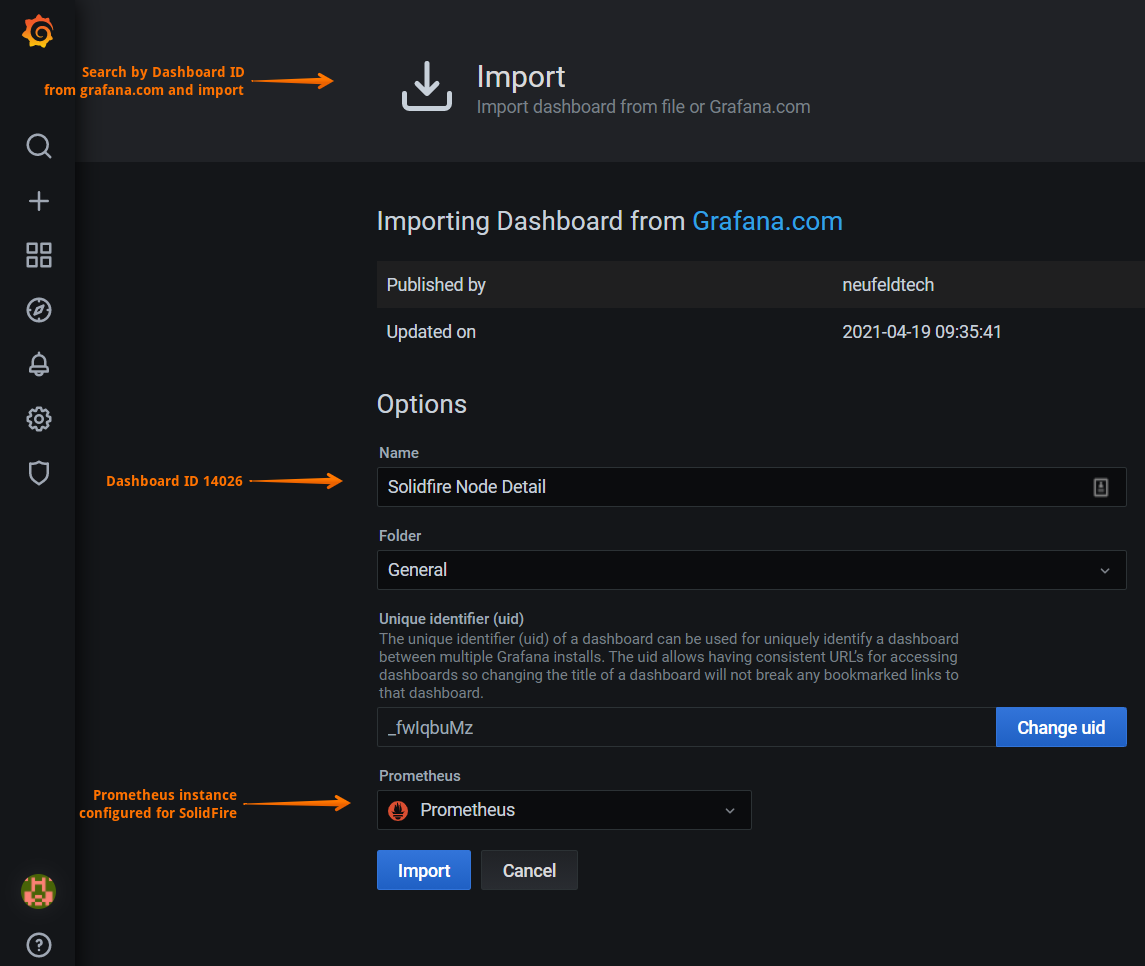The width and height of the screenshot is (1145, 966).
Task: Open the Alerting bell icon
Action: 39,364
